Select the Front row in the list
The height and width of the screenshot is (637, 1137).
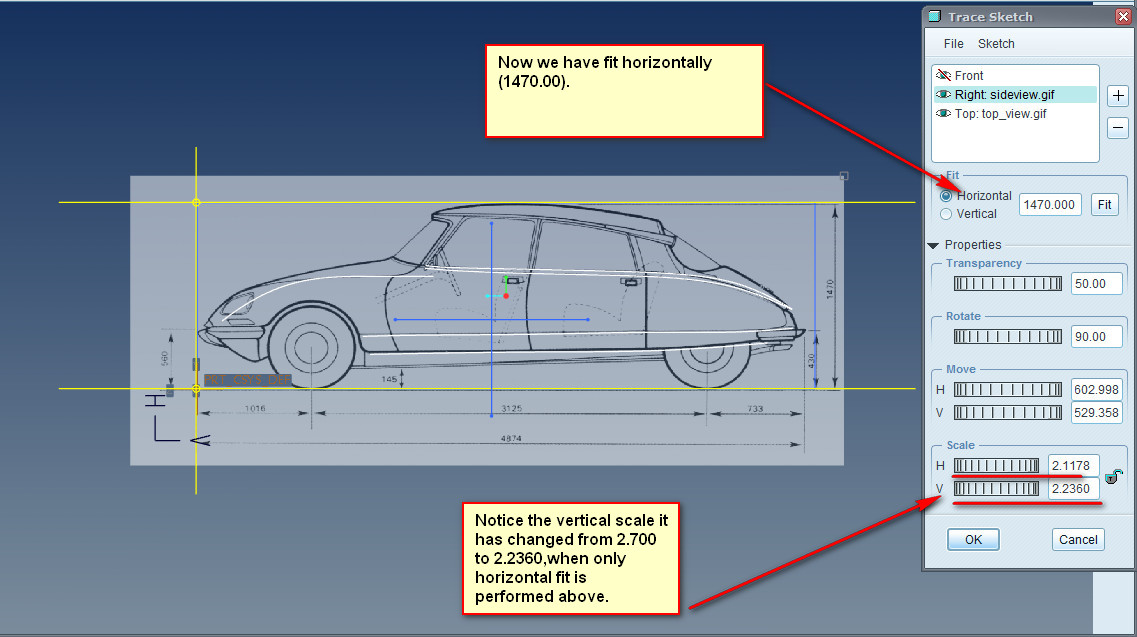click(1015, 75)
